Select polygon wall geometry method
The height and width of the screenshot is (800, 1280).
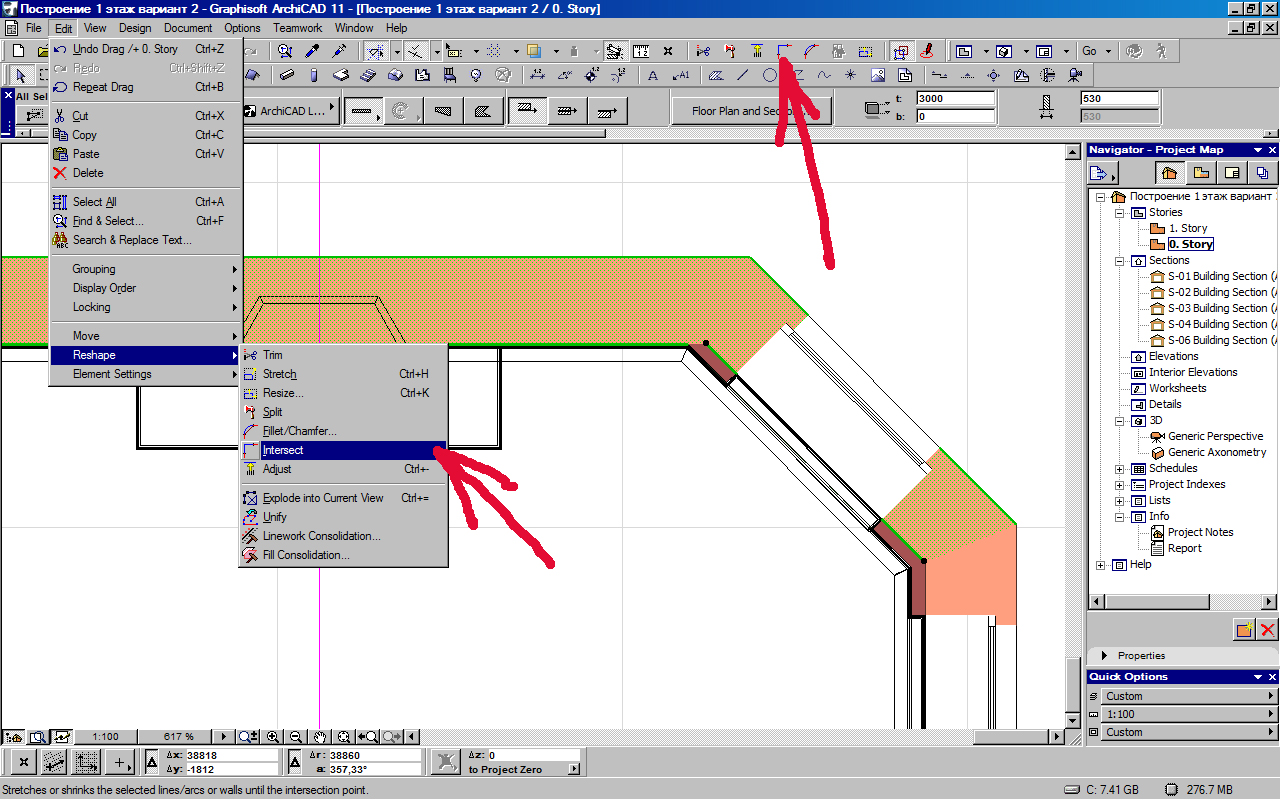[482, 111]
